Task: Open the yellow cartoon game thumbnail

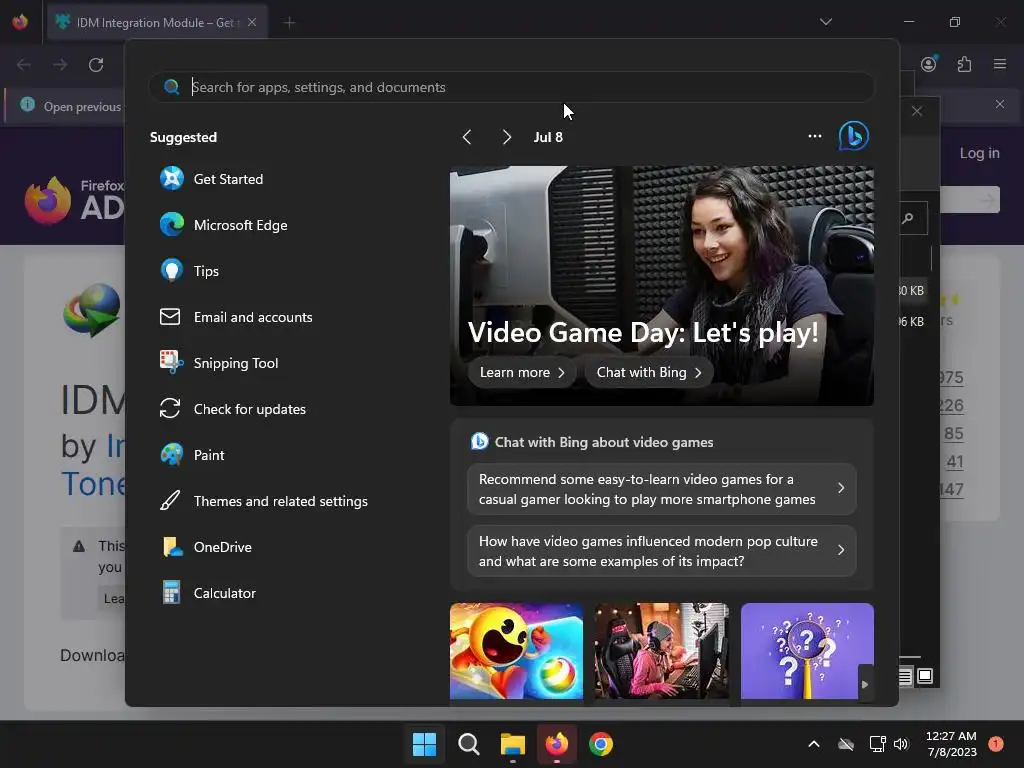Action: 516,651
